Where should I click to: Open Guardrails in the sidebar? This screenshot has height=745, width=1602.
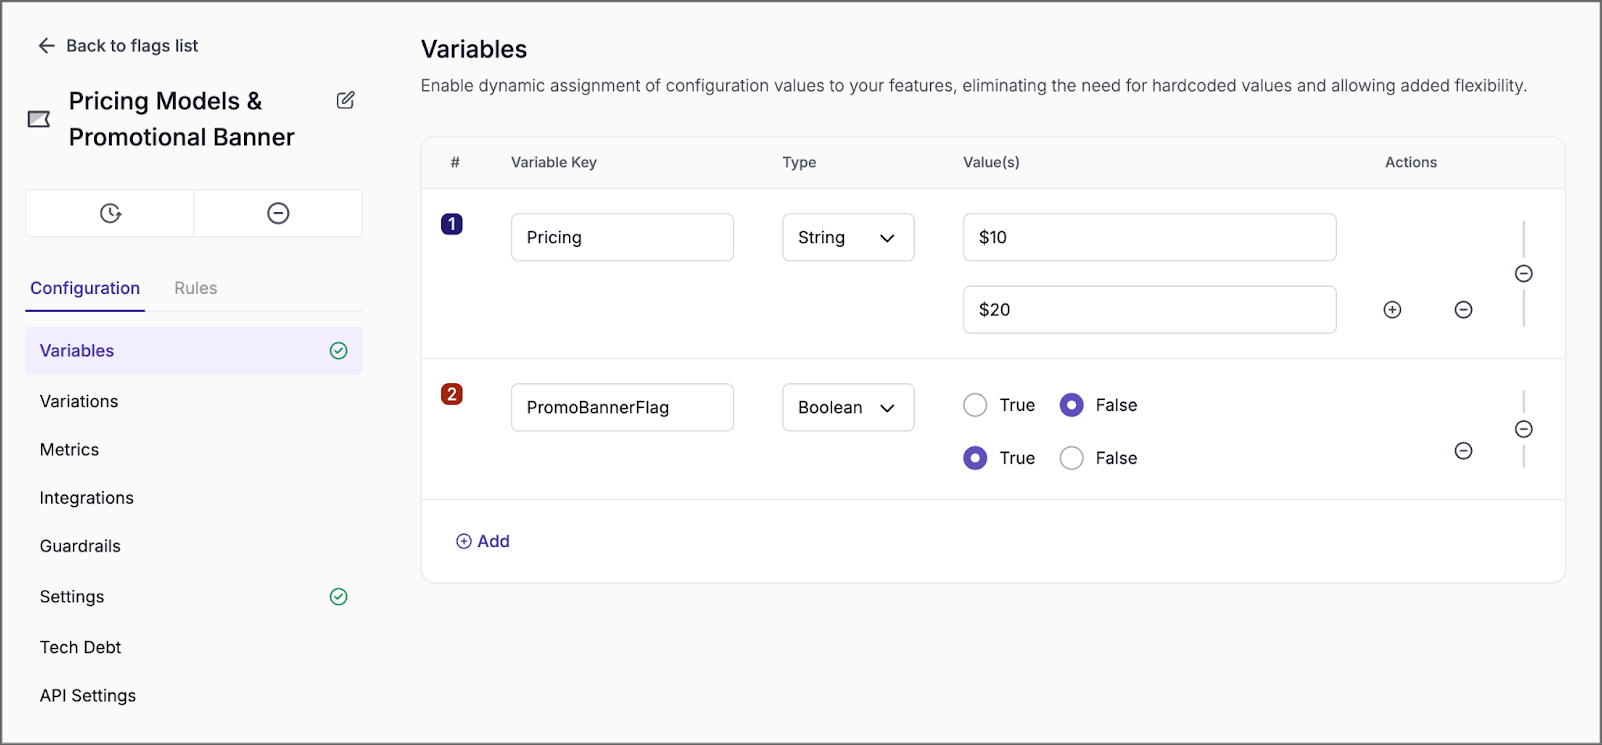[x=80, y=546]
